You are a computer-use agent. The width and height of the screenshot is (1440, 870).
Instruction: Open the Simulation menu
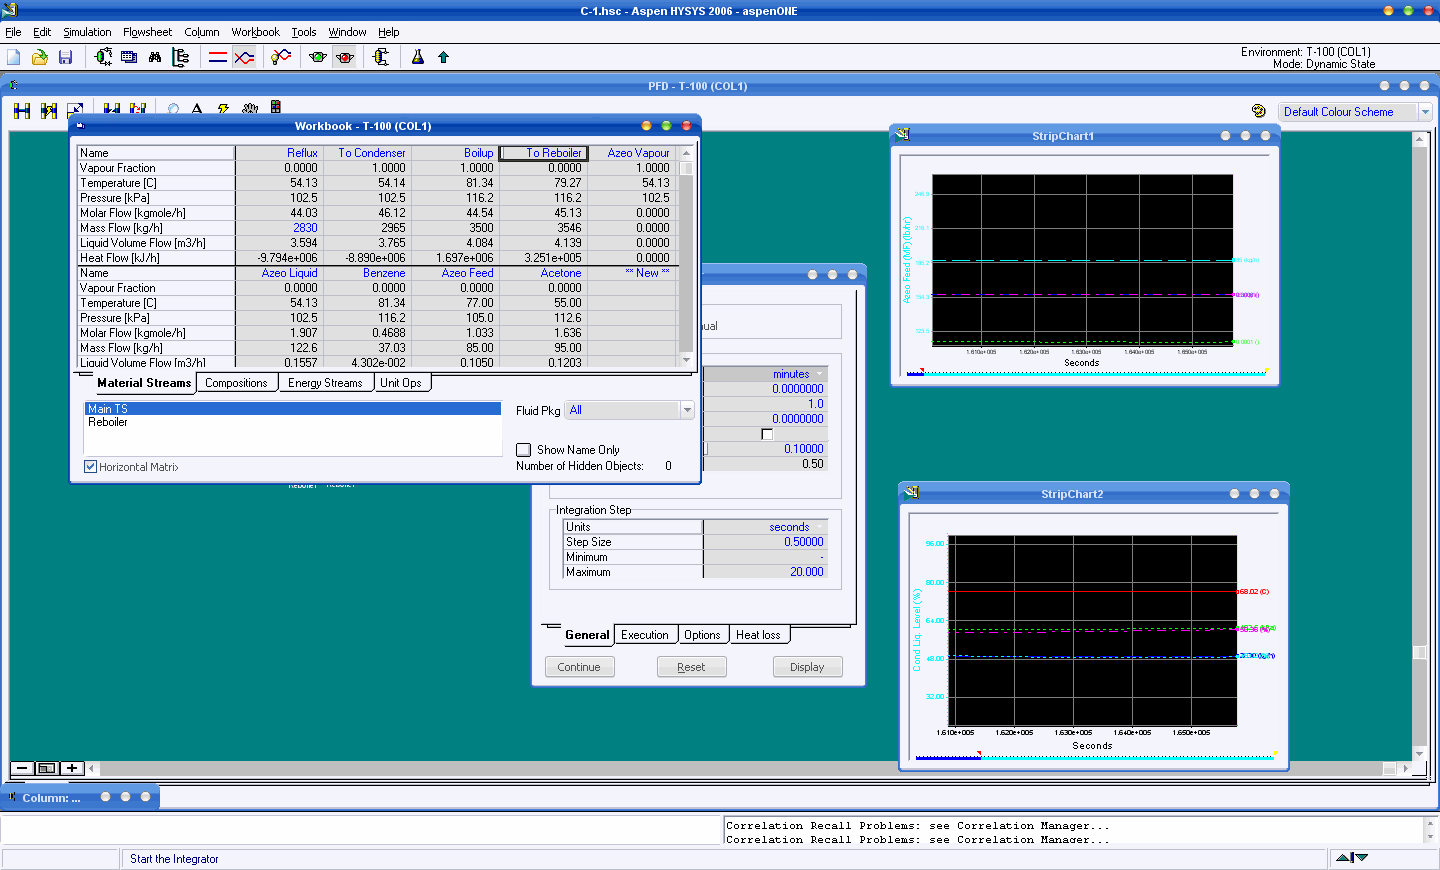click(87, 32)
